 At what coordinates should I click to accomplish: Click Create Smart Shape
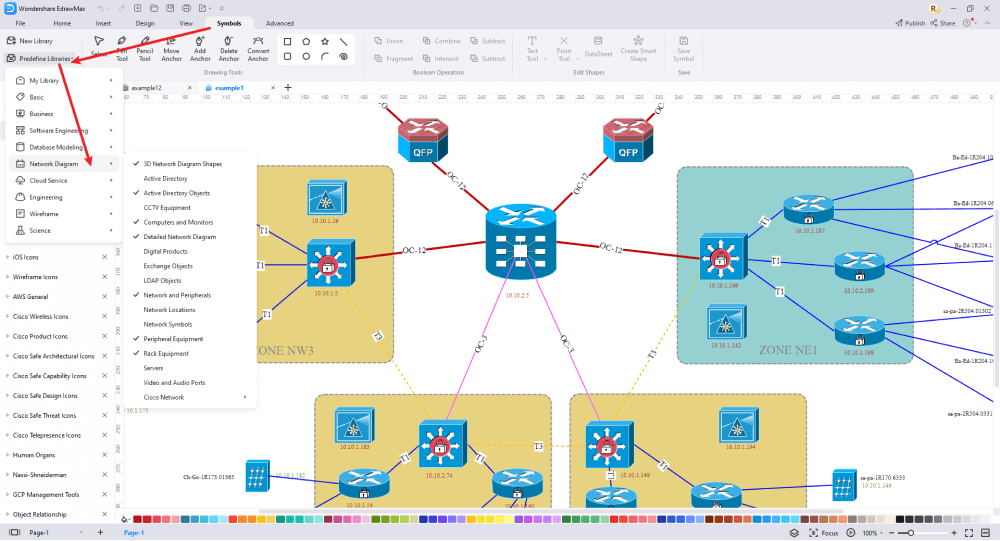pos(638,49)
